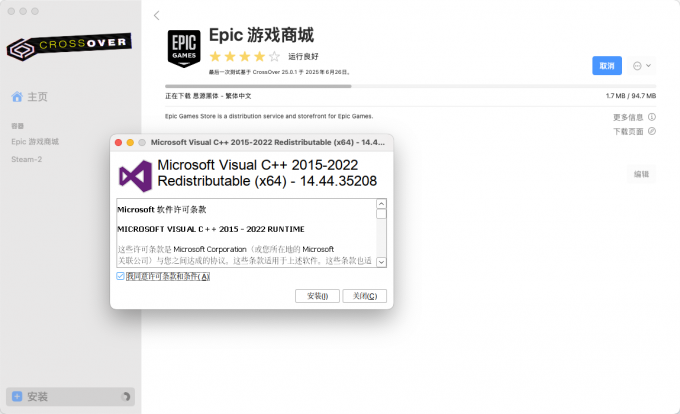Click the four-star rating
Viewport: 680px width, 414px height.
pos(245,56)
